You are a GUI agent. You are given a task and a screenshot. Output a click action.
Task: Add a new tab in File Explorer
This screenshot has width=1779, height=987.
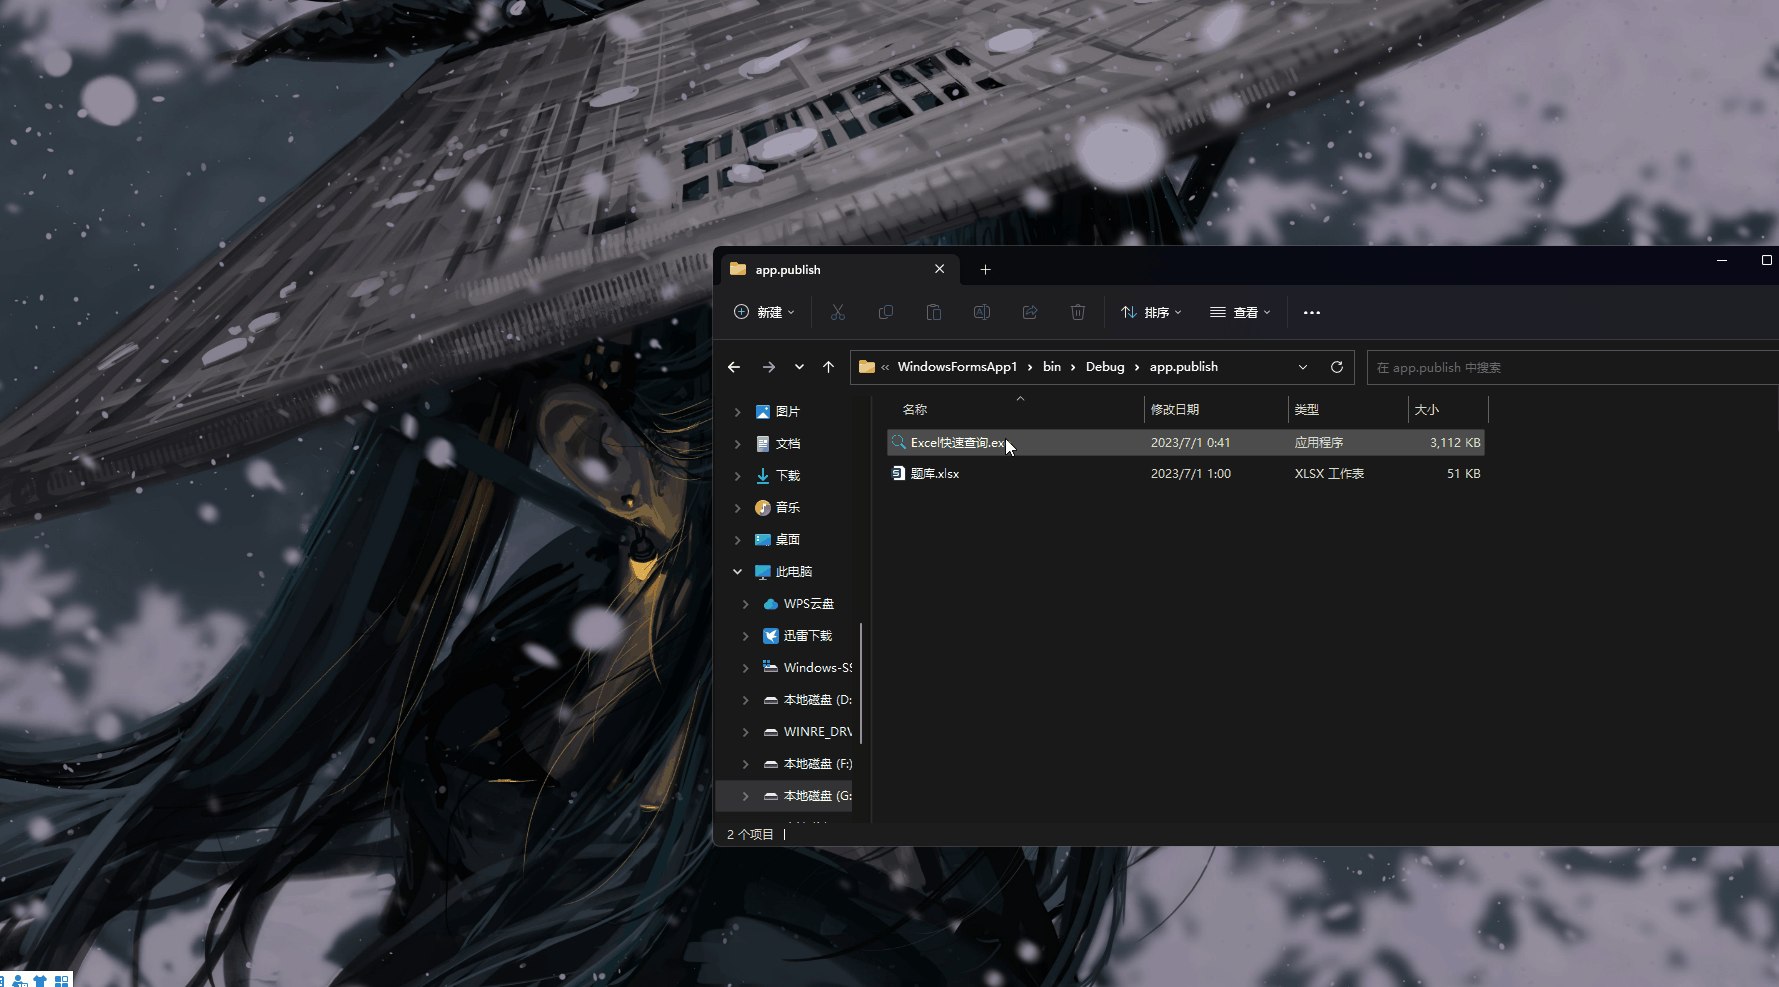pyautogui.click(x=985, y=270)
